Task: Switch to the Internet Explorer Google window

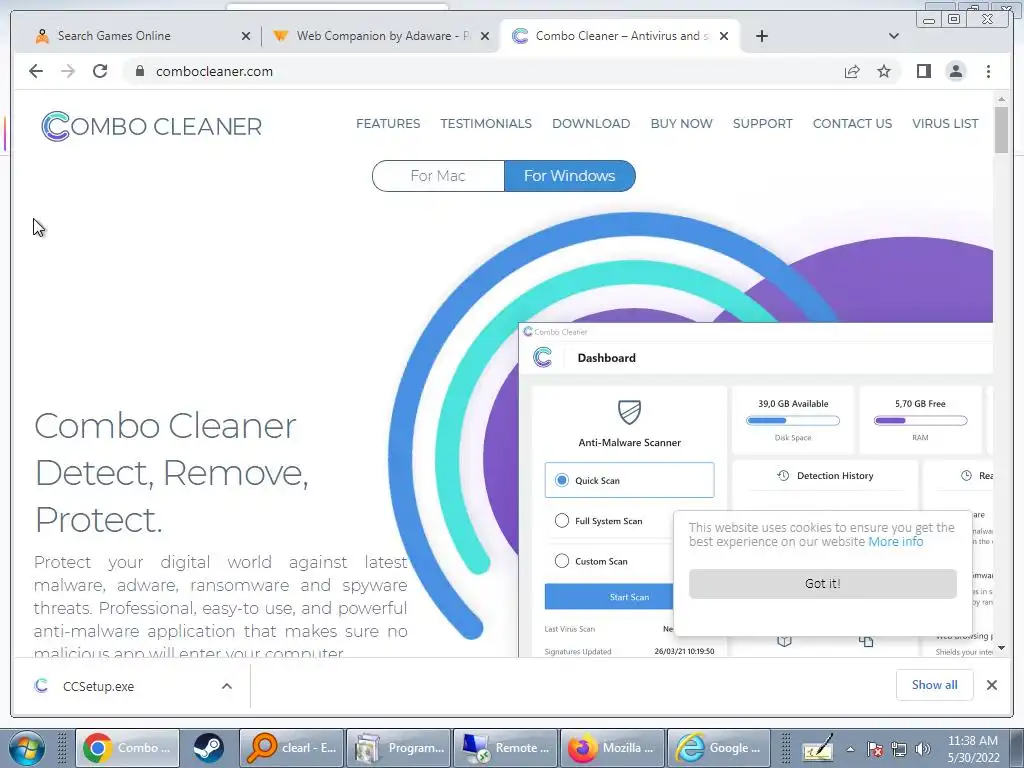Action: point(718,748)
